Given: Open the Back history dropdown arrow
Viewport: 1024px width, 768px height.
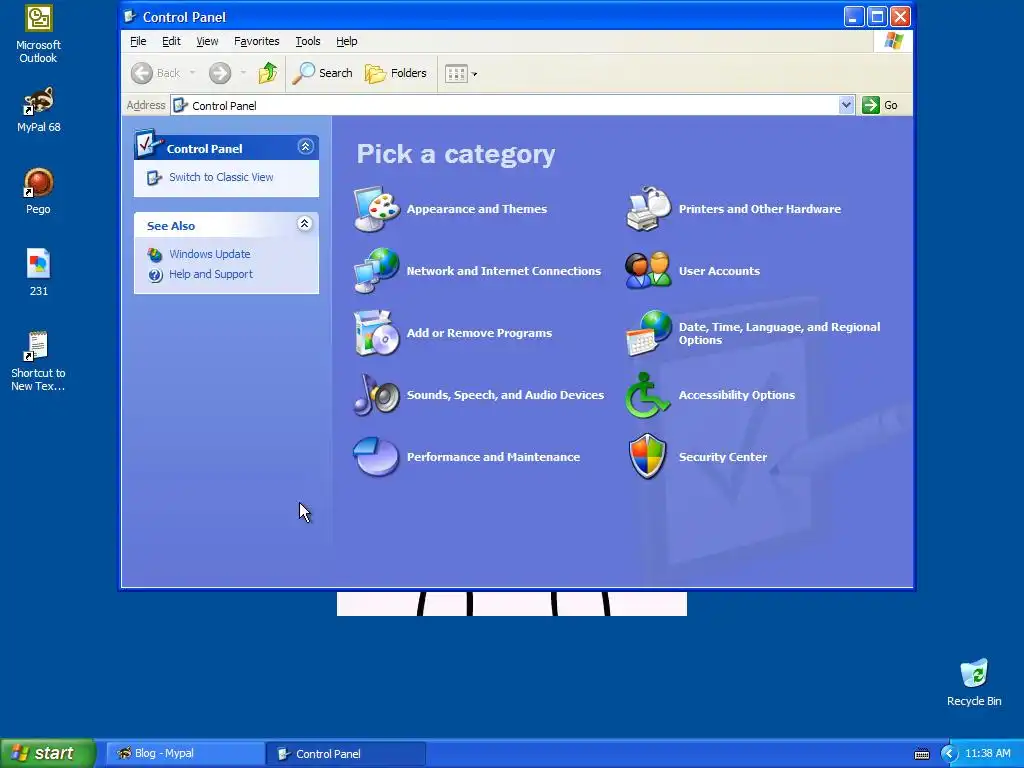Looking at the screenshot, I should click(x=193, y=73).
